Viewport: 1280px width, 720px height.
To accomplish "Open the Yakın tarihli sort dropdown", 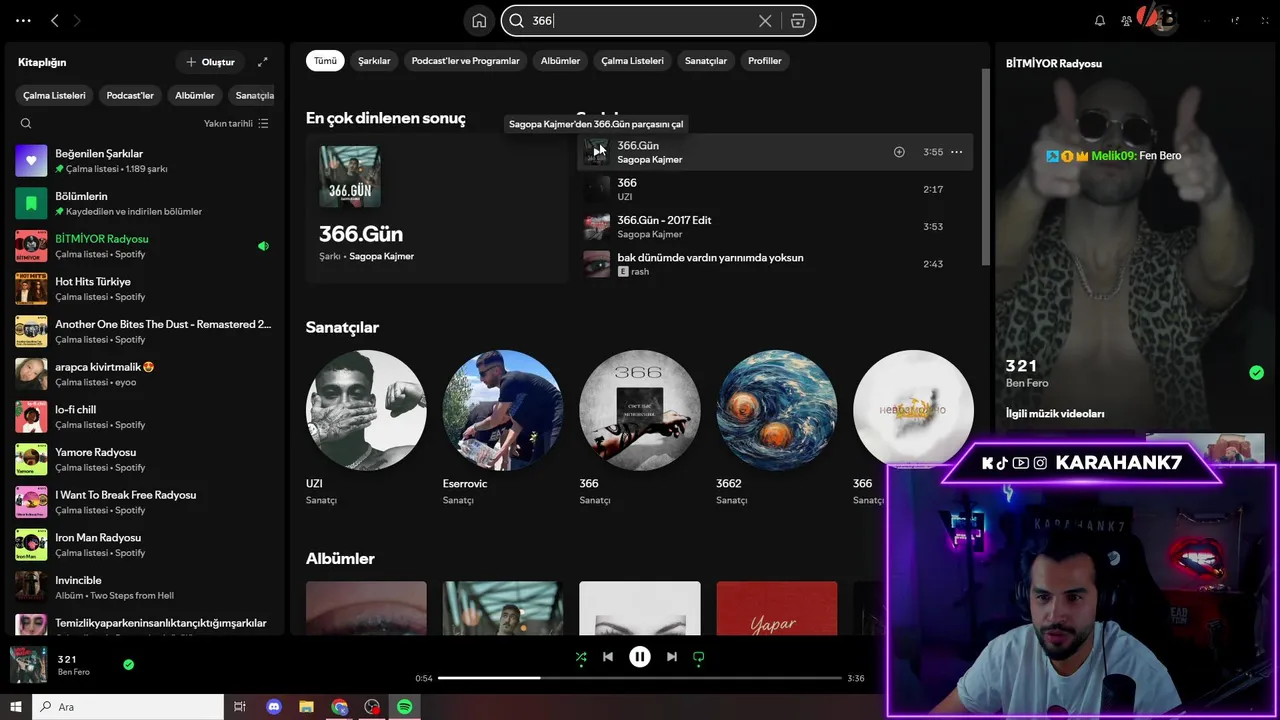I will pos(236,124).
